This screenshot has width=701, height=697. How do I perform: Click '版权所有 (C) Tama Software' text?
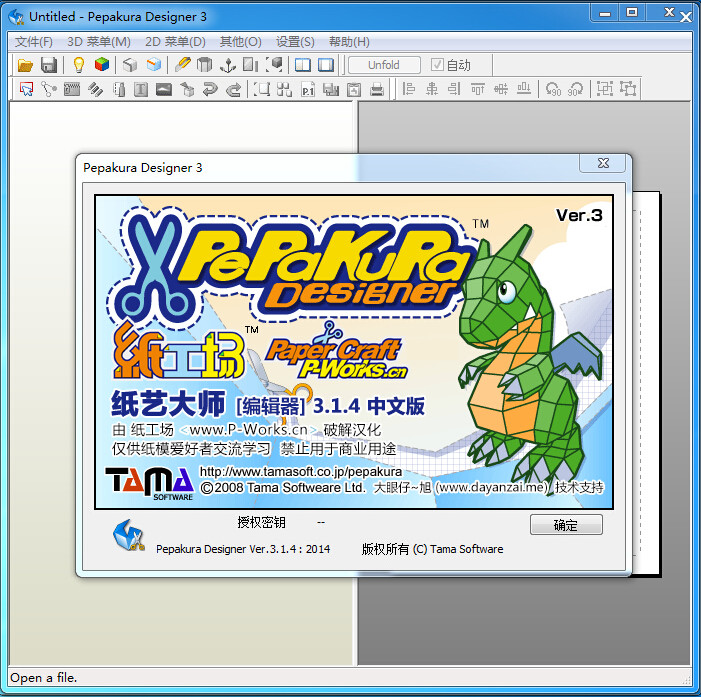coord(432,549)
